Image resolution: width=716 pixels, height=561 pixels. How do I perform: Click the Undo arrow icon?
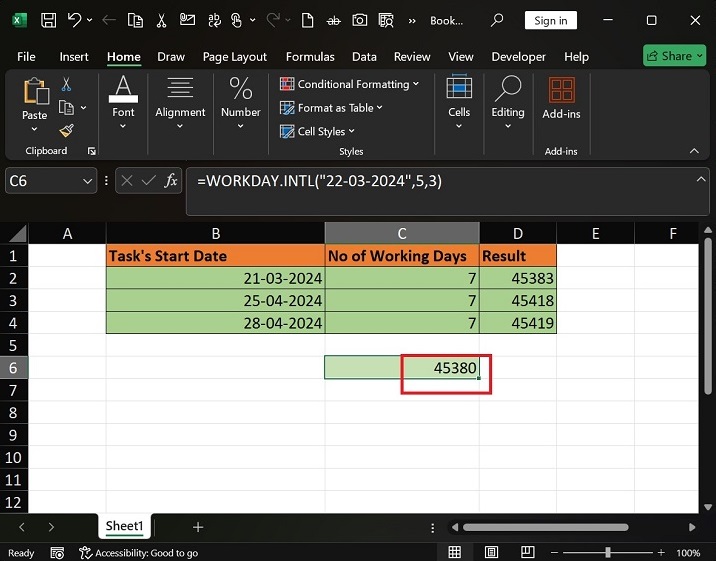pos(74,20)
